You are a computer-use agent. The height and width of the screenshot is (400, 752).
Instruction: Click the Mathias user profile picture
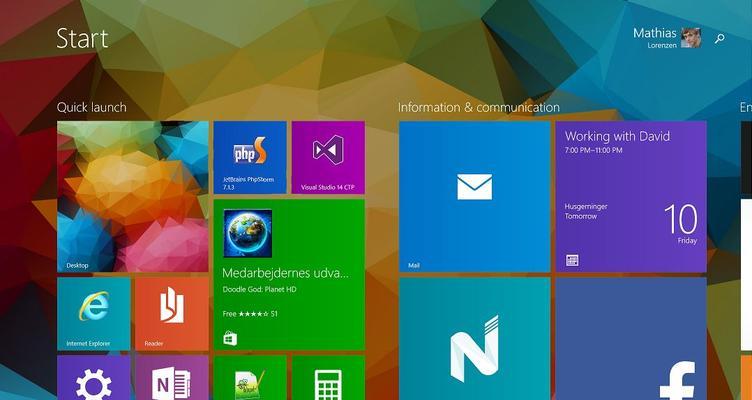tap(691, 38)
